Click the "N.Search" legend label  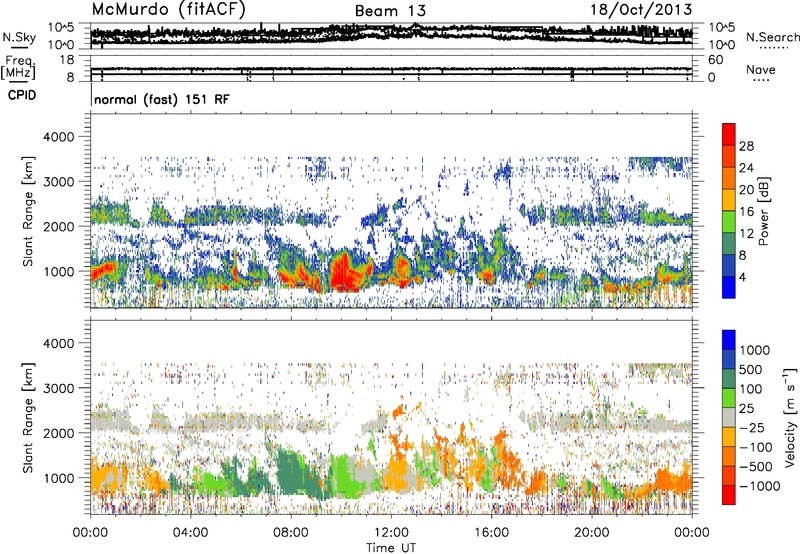(772, 37)
